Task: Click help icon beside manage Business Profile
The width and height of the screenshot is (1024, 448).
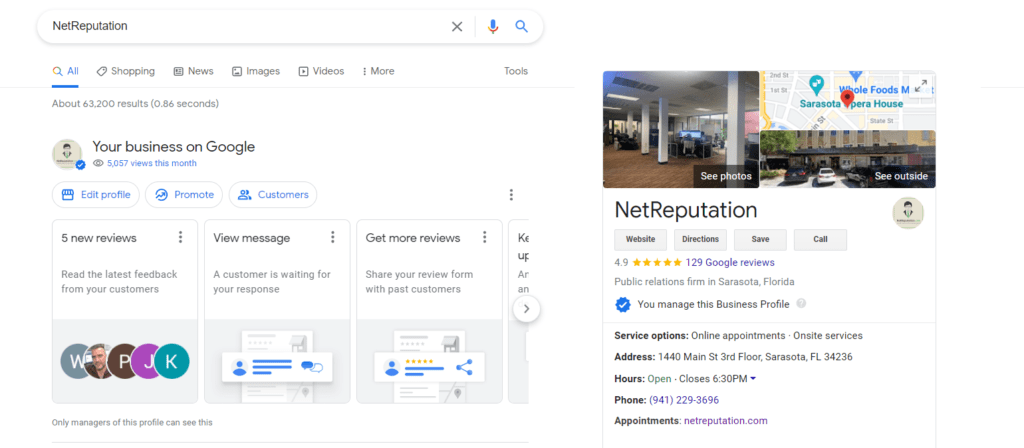Action: click(801, 304)
